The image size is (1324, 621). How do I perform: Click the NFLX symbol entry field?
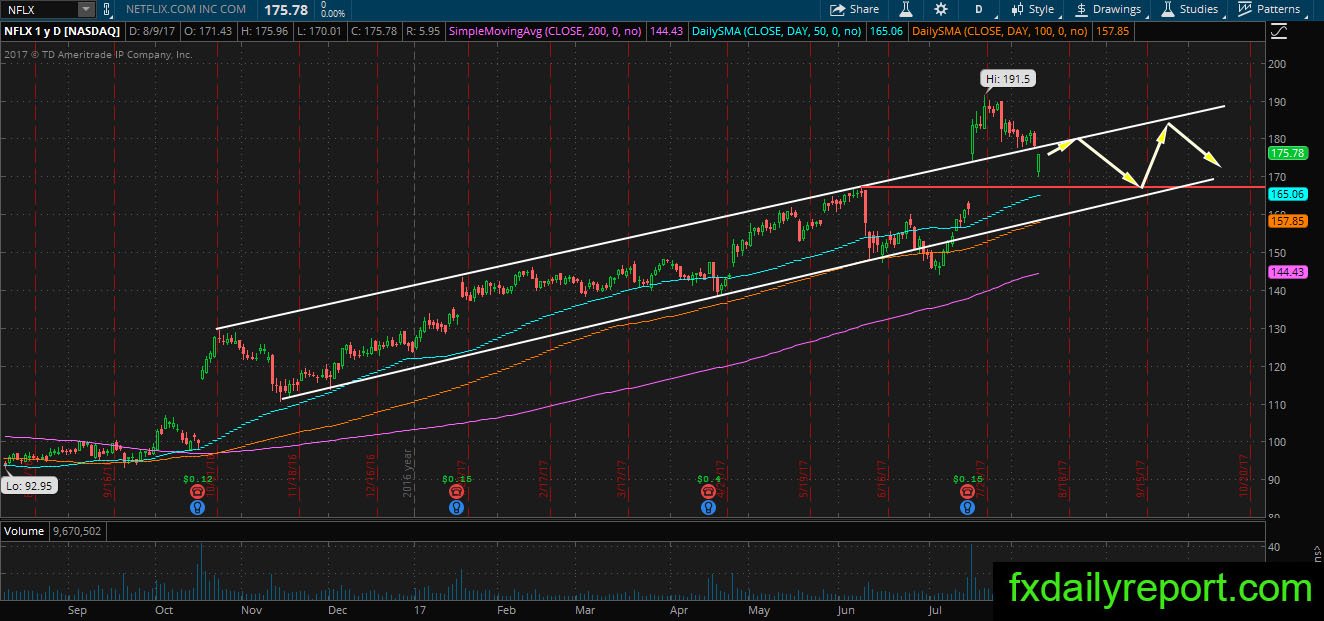pos(40,9)
